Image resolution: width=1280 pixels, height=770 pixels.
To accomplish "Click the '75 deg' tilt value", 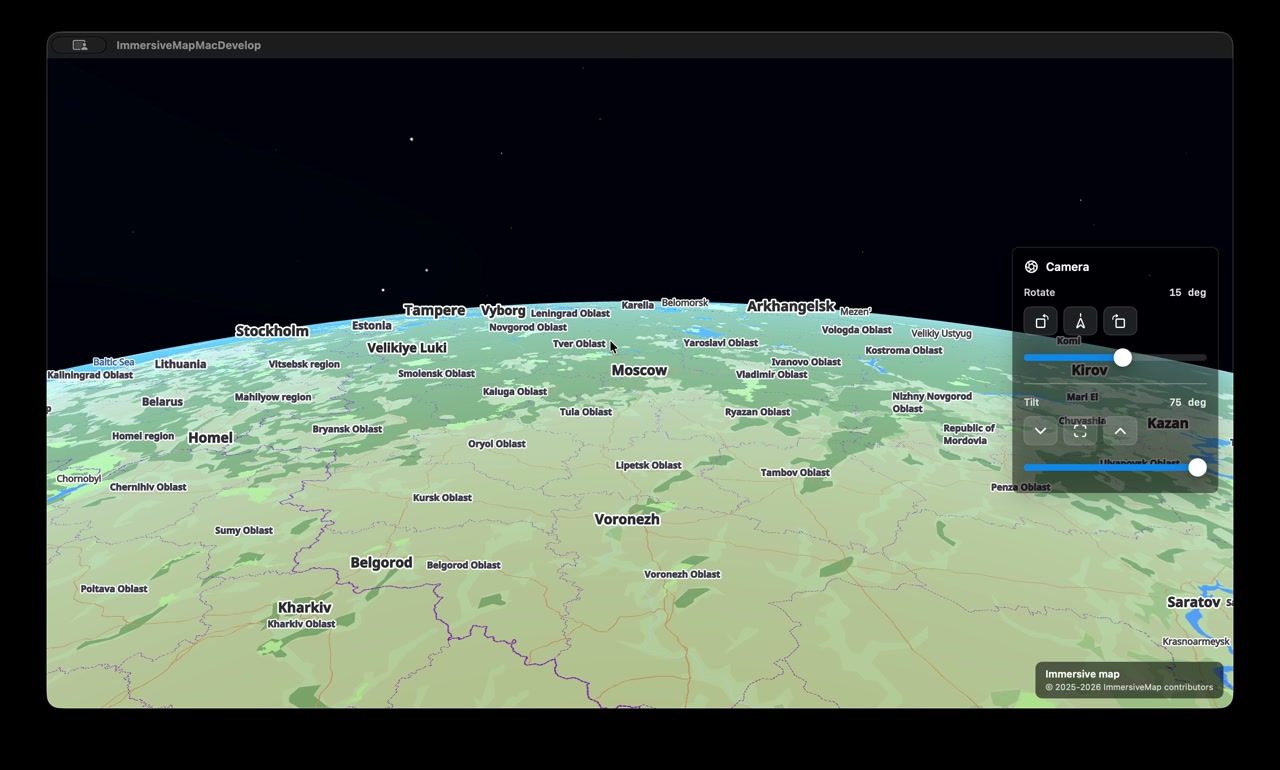I will (1187, 403).
